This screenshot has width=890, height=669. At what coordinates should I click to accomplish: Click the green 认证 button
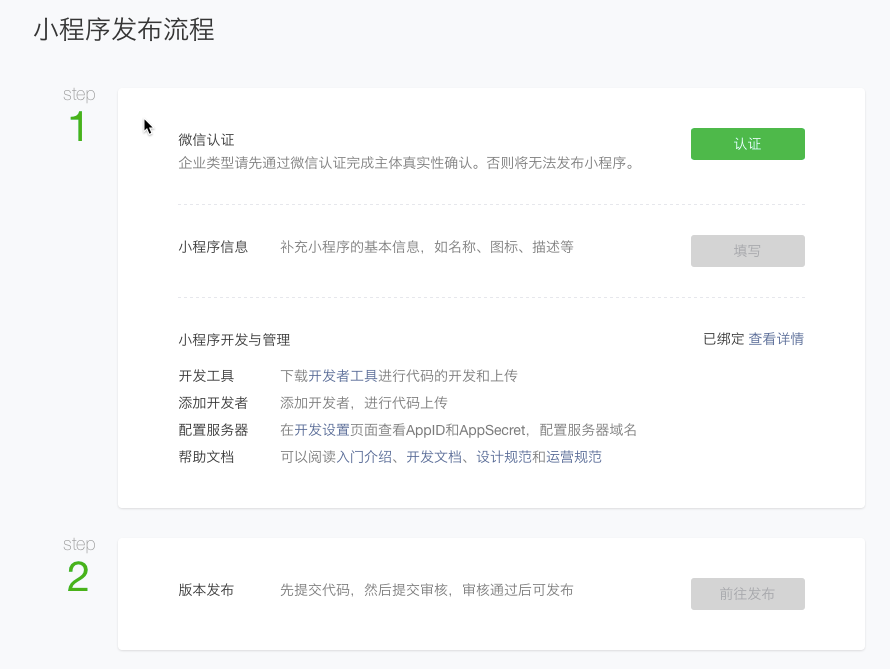pyautogui.click(x=748, y=144)
